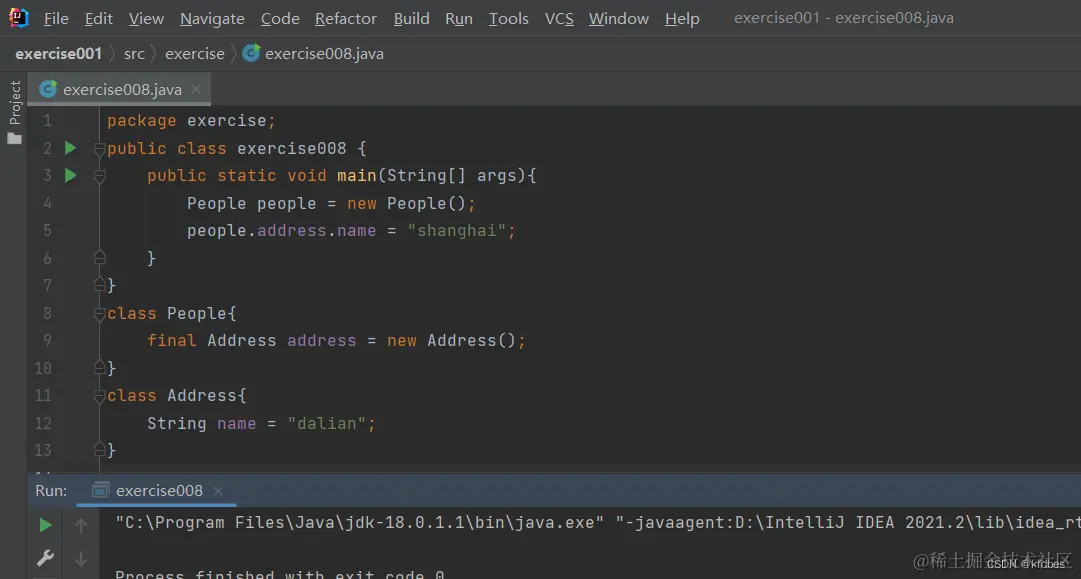Click exercise001 breadcrumb

[x=59, y=54]
